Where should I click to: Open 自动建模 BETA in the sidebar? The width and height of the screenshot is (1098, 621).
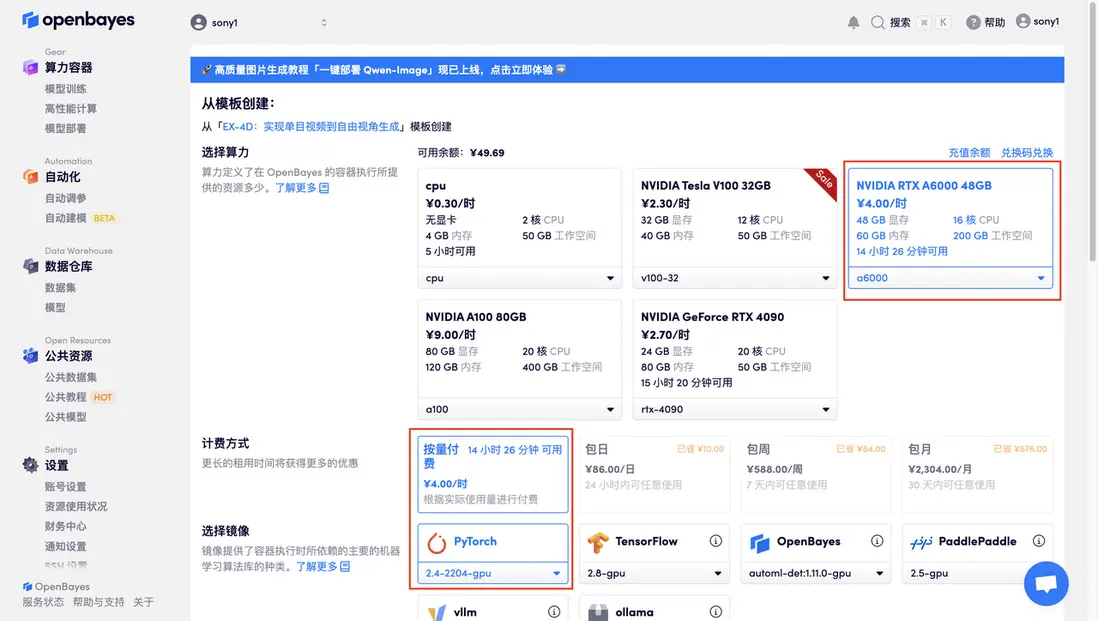(81, 218)
